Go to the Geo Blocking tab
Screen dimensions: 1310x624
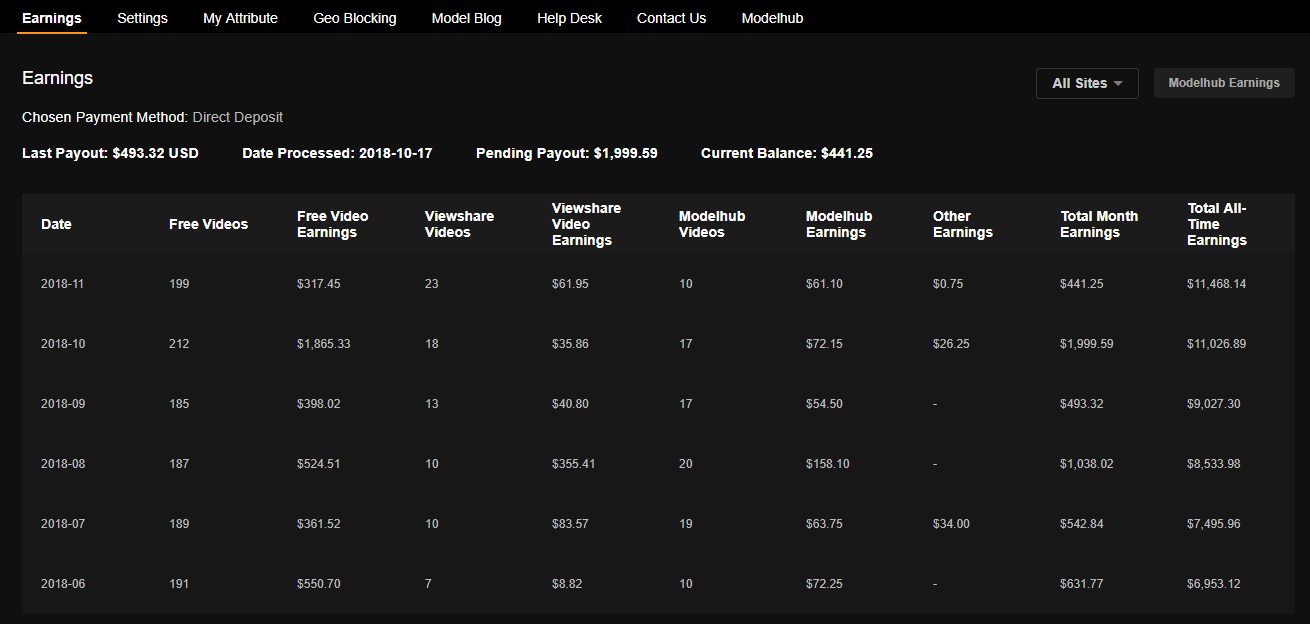coord(354,18)
